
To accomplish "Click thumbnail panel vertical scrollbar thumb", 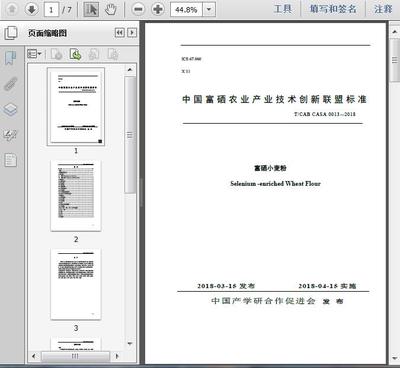I will click(x=130, y=135).
